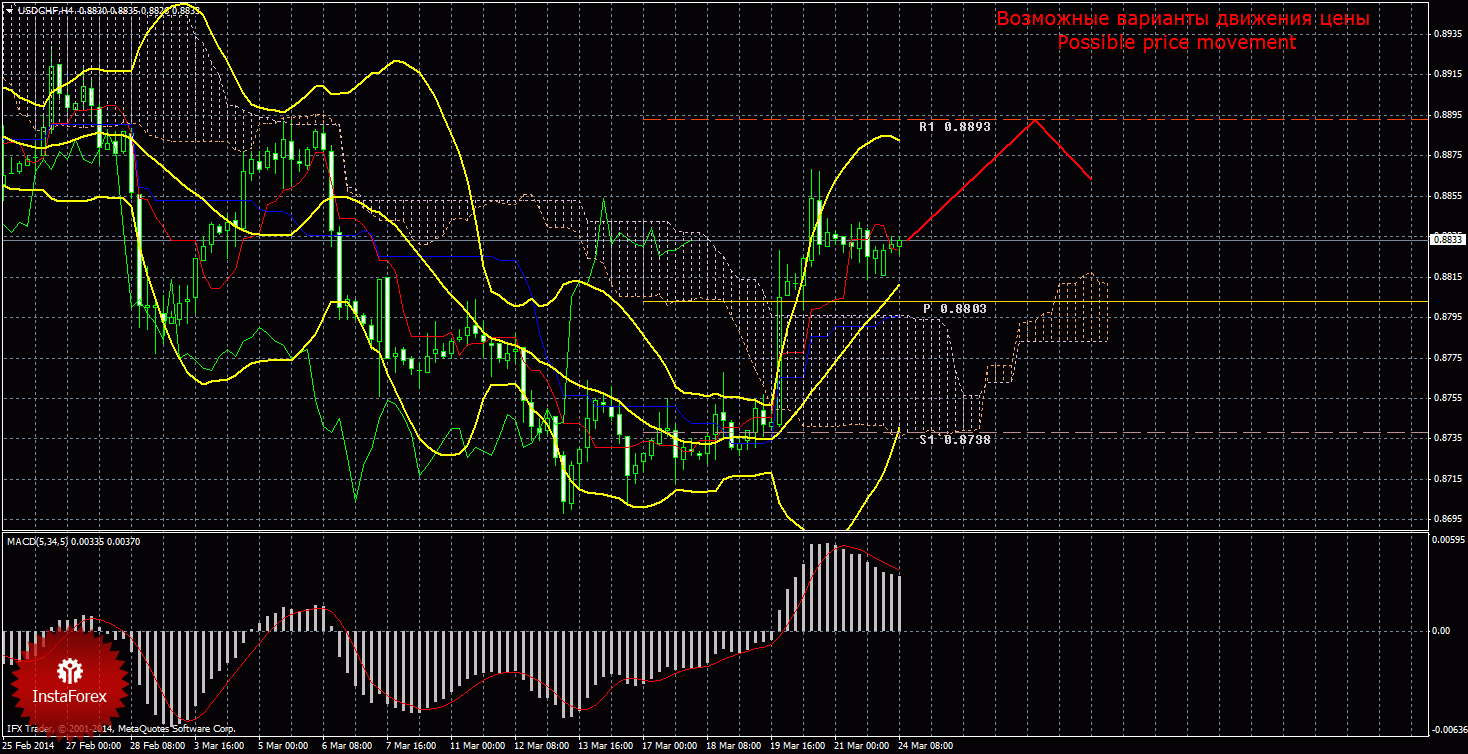Click the S1 0.8738 support label
Screen dimensions: 1468x754
coord(955,439)
